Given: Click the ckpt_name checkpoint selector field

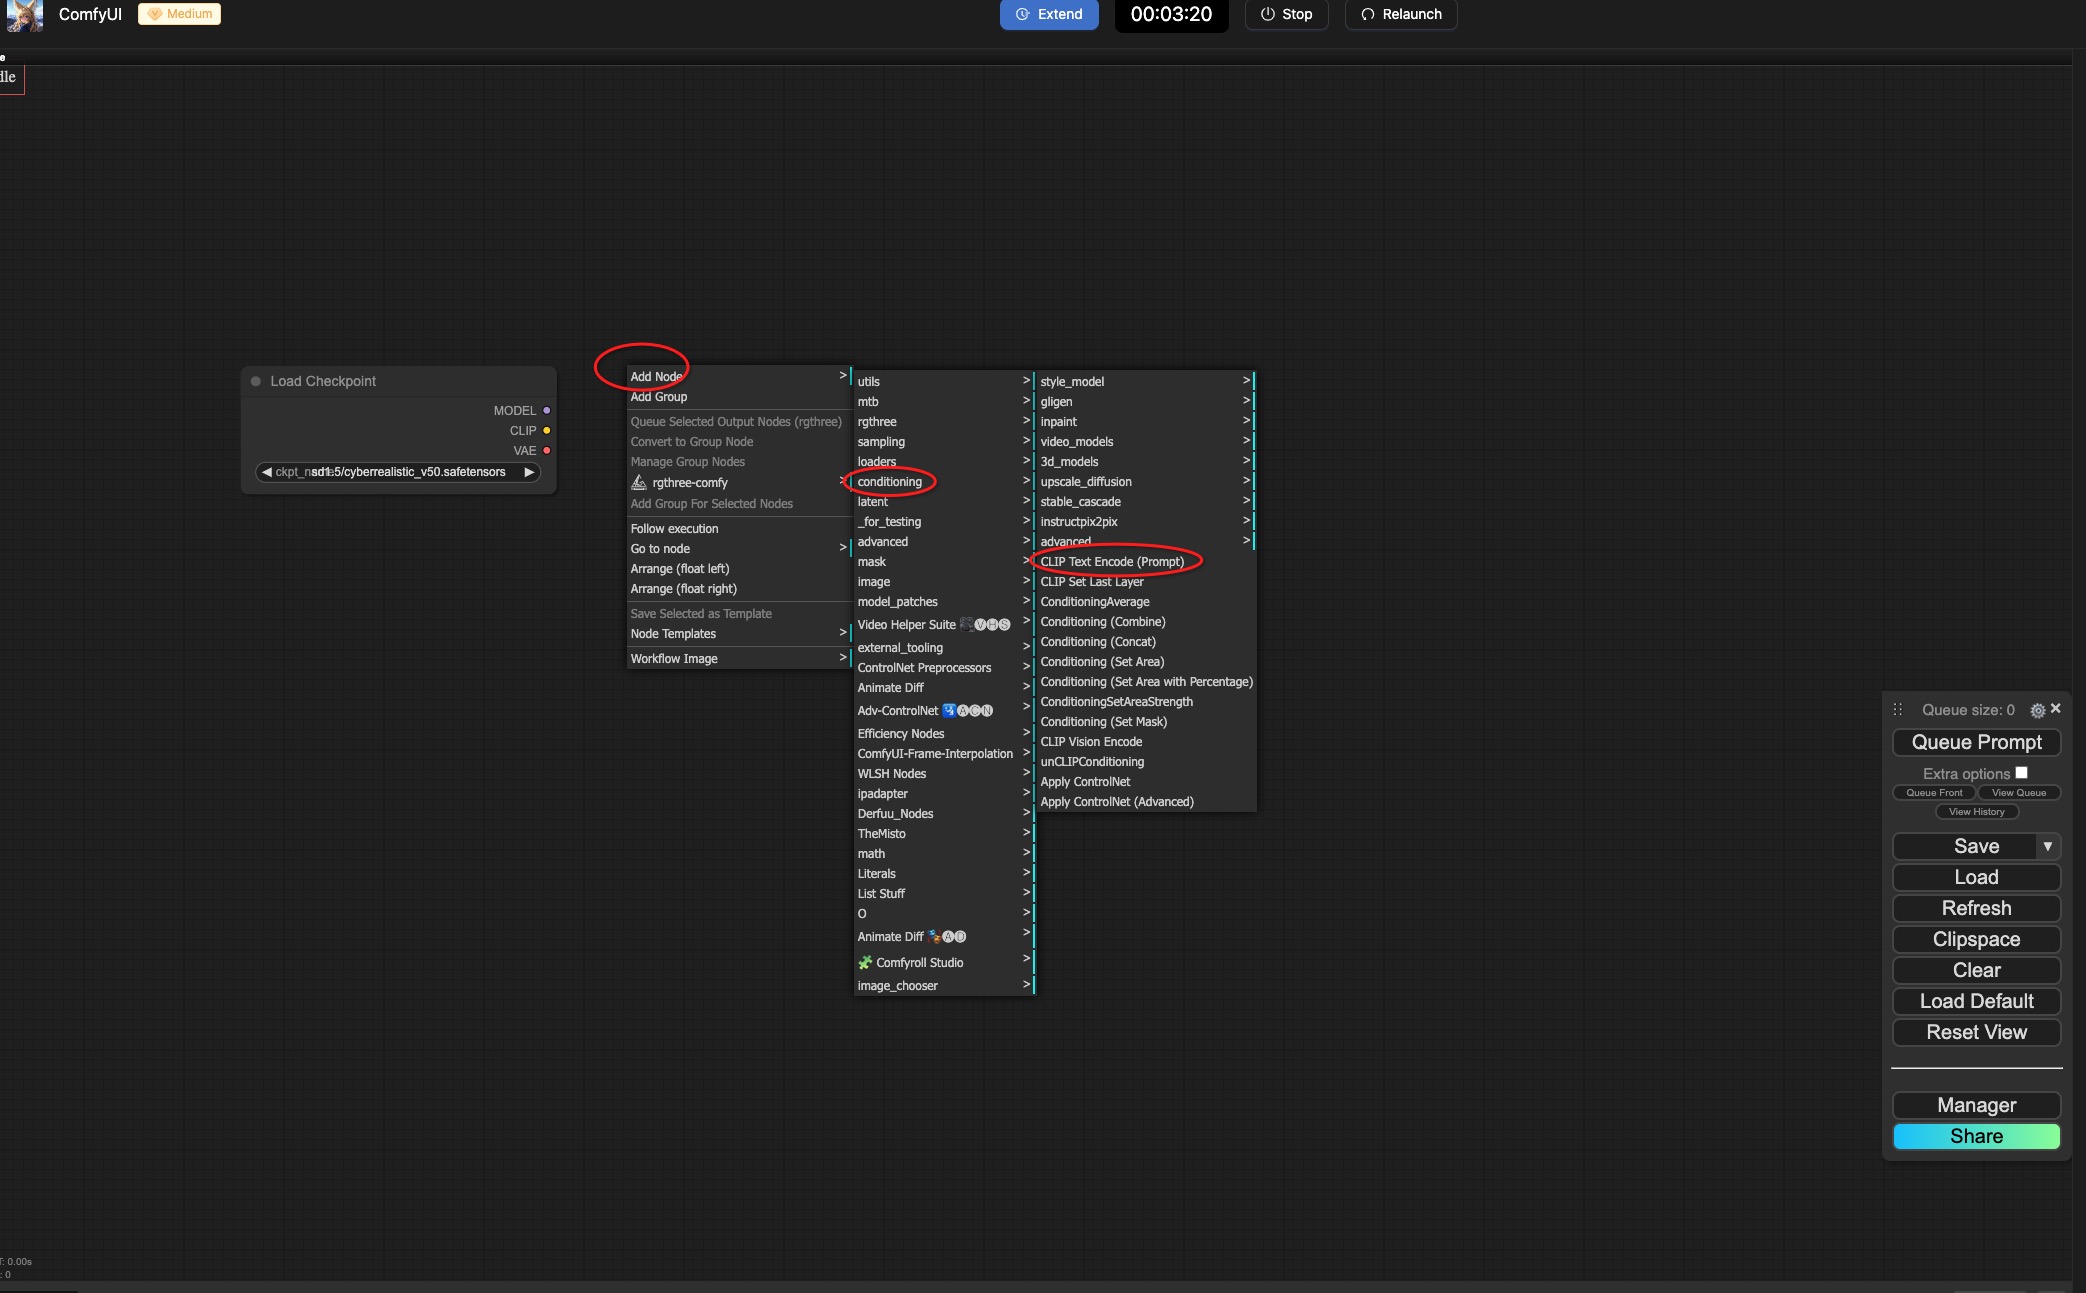Looking at the screenshot, I should tap(398, 472).
